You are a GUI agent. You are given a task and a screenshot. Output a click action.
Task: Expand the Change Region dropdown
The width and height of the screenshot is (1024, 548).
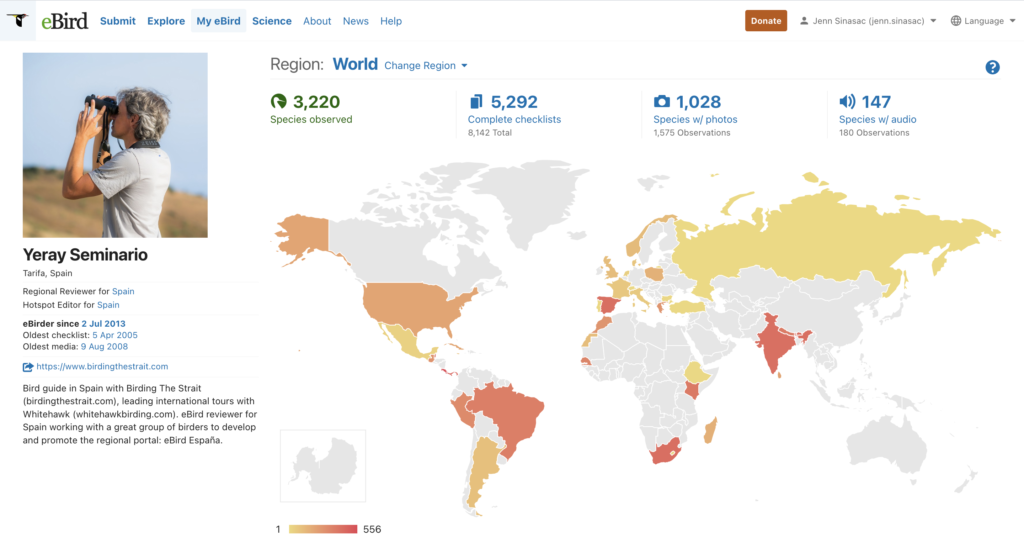[x=426, y=65]
